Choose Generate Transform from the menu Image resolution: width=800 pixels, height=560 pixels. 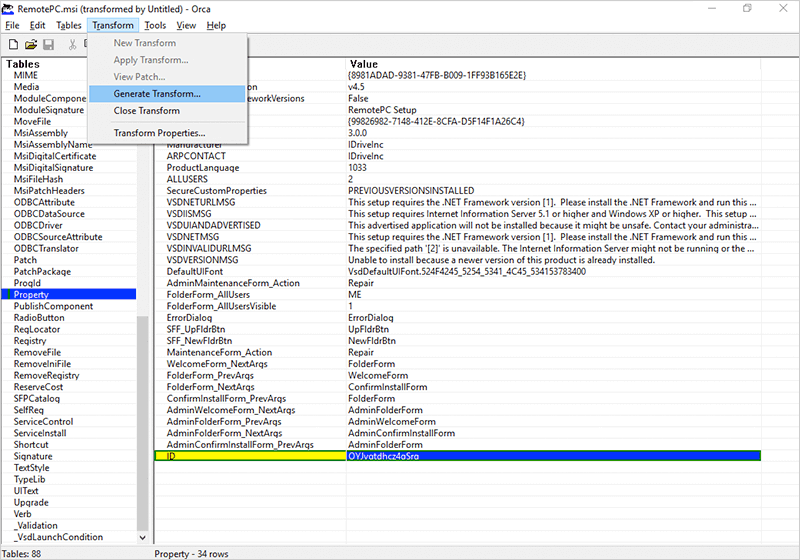pos(156,93)
